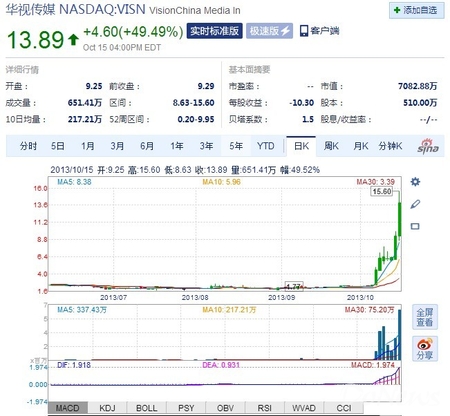This screenshot has height=416, width=450.
Task: Select the PSY indicator tab
Action: (x=186, y=408)
